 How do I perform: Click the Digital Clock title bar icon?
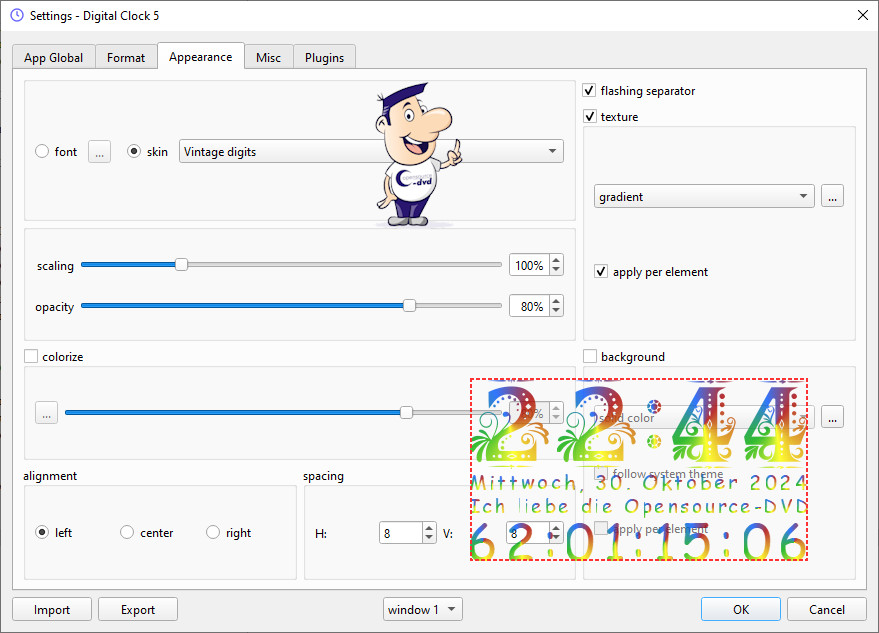(15, 15)
